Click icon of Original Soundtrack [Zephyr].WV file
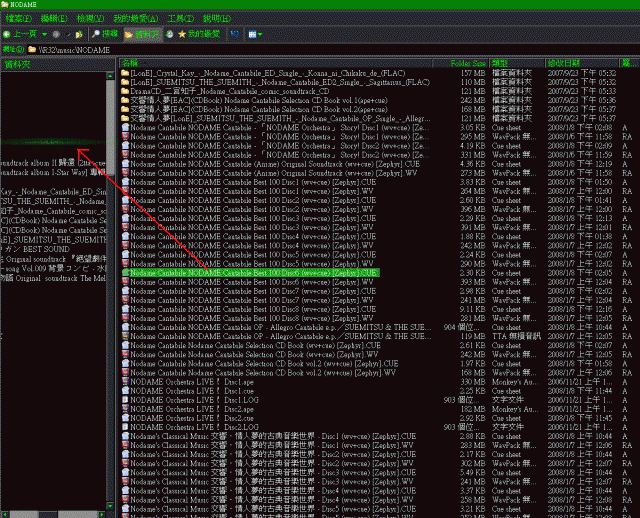 click(x=125, y=173)
